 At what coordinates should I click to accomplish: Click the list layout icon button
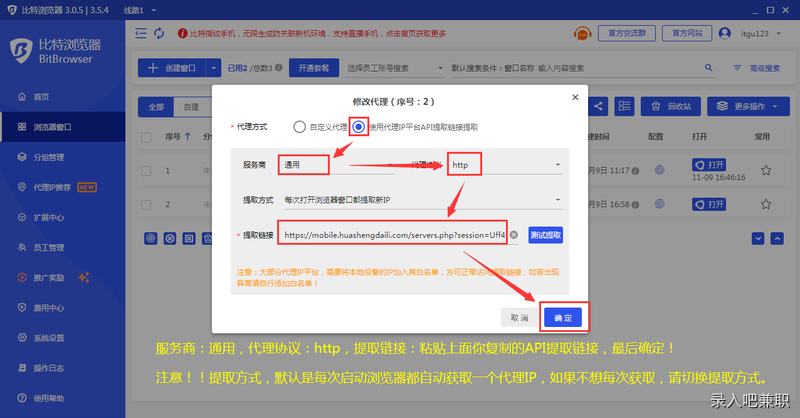point(624,106)
